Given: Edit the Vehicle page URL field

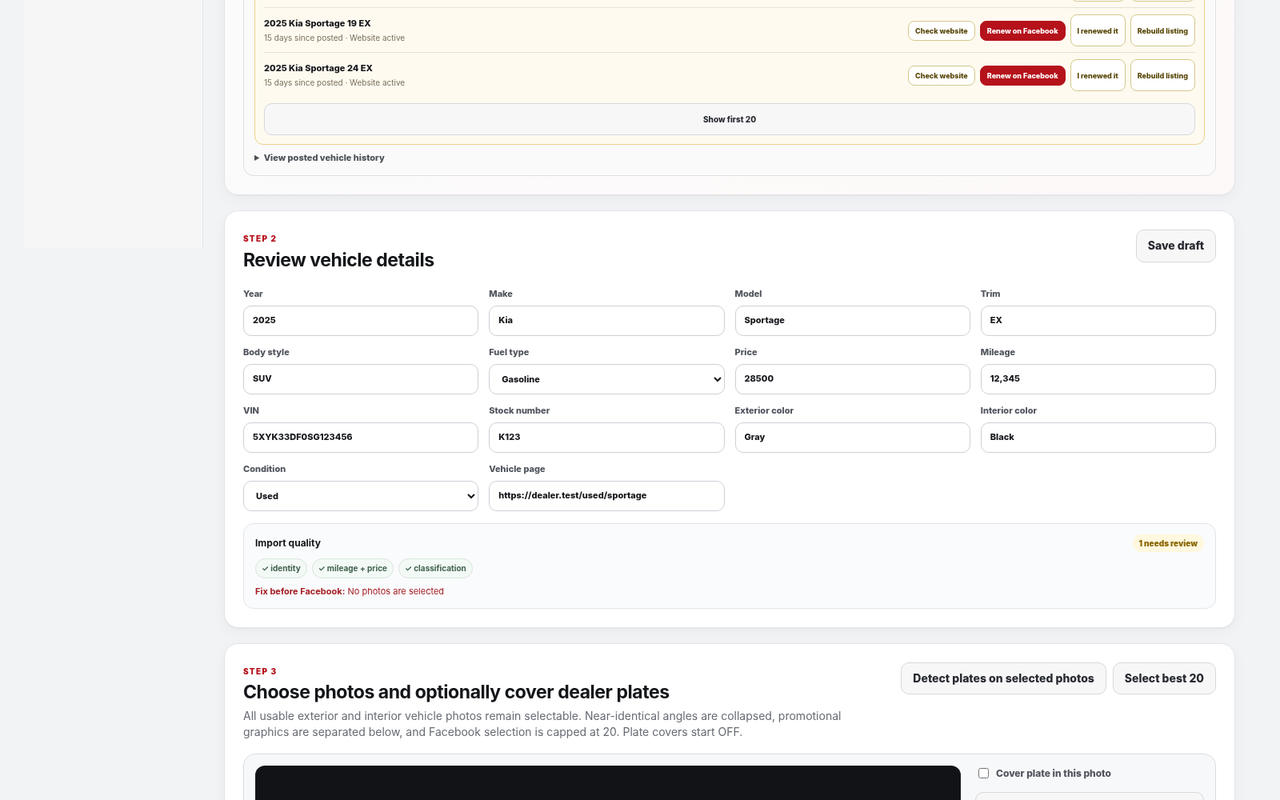Looking at the screenshot, I should (606, 496).
